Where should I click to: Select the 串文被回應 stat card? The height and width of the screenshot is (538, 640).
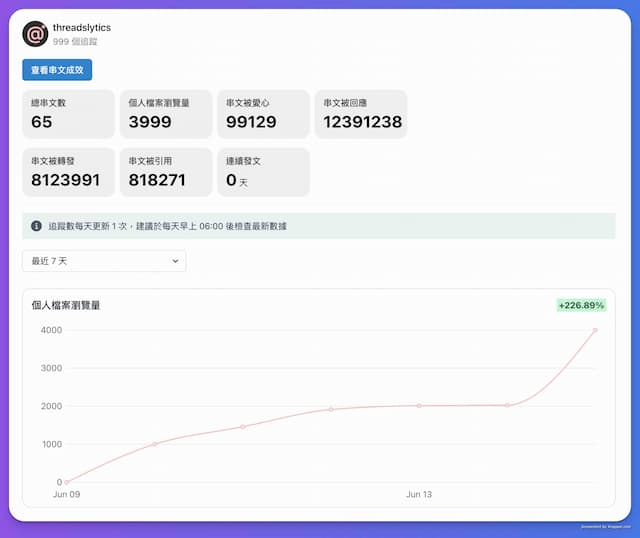point(361,114)
